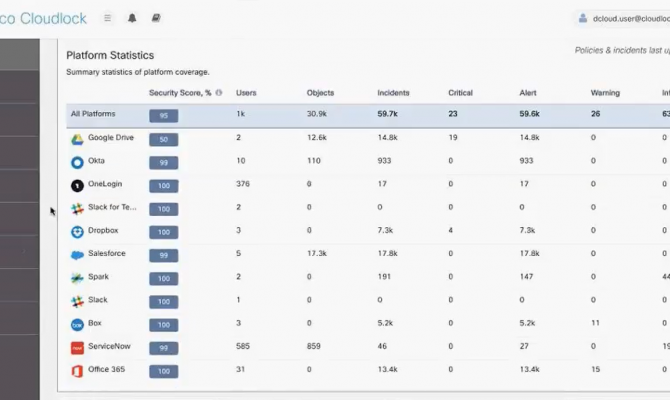Click the All Platforms score badge 95

[164, 116]
